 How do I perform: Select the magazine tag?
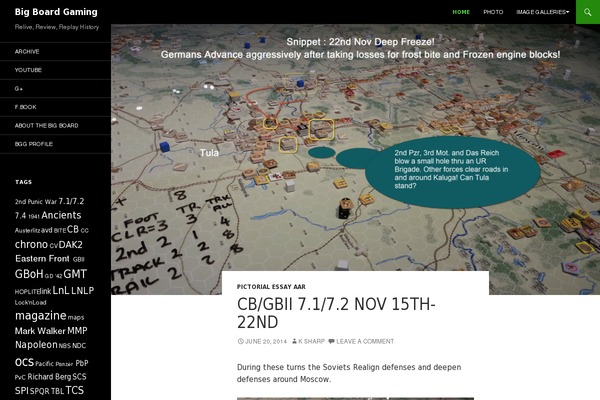[x=41, y=316]
